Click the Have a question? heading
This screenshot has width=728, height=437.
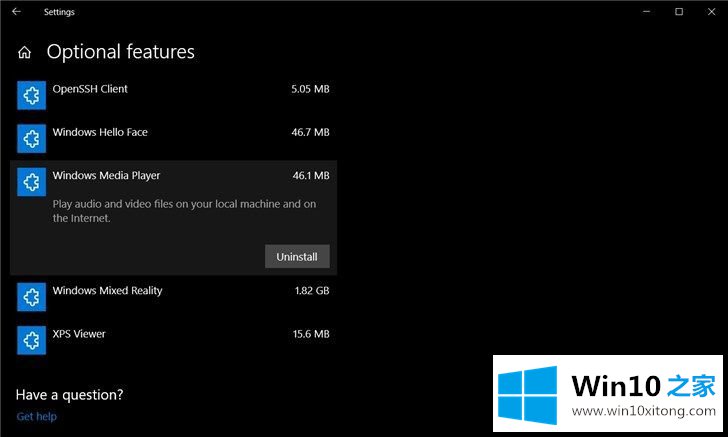tap(70, 395)
